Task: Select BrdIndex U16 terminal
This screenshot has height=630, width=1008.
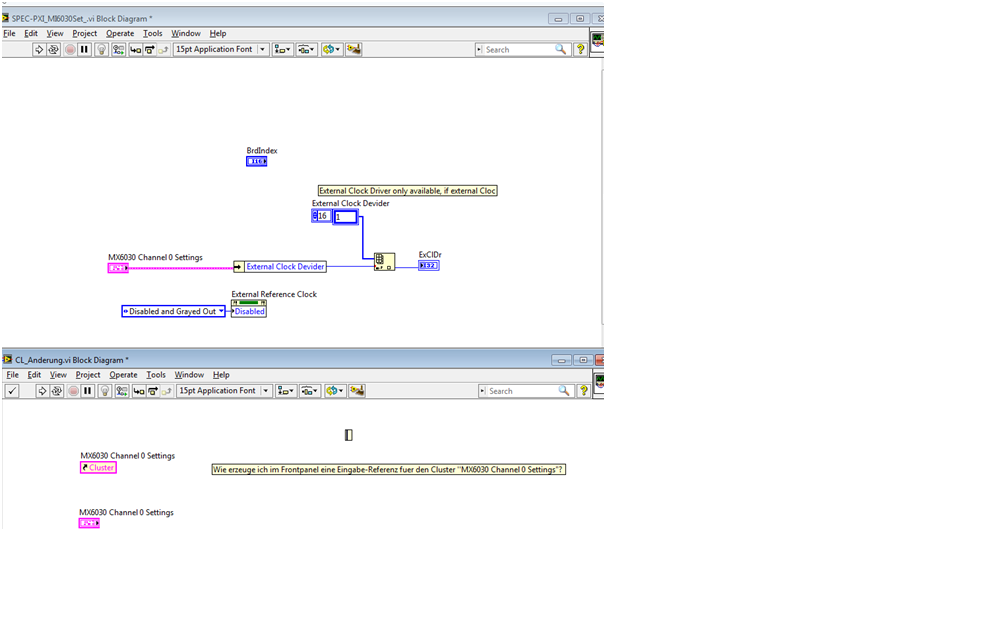Action: point(256,161)
